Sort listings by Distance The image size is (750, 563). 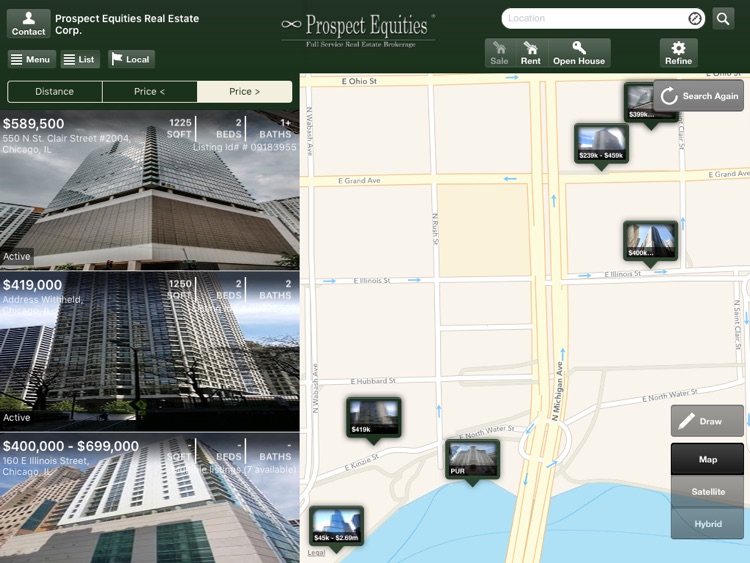(x=55, y=91)
